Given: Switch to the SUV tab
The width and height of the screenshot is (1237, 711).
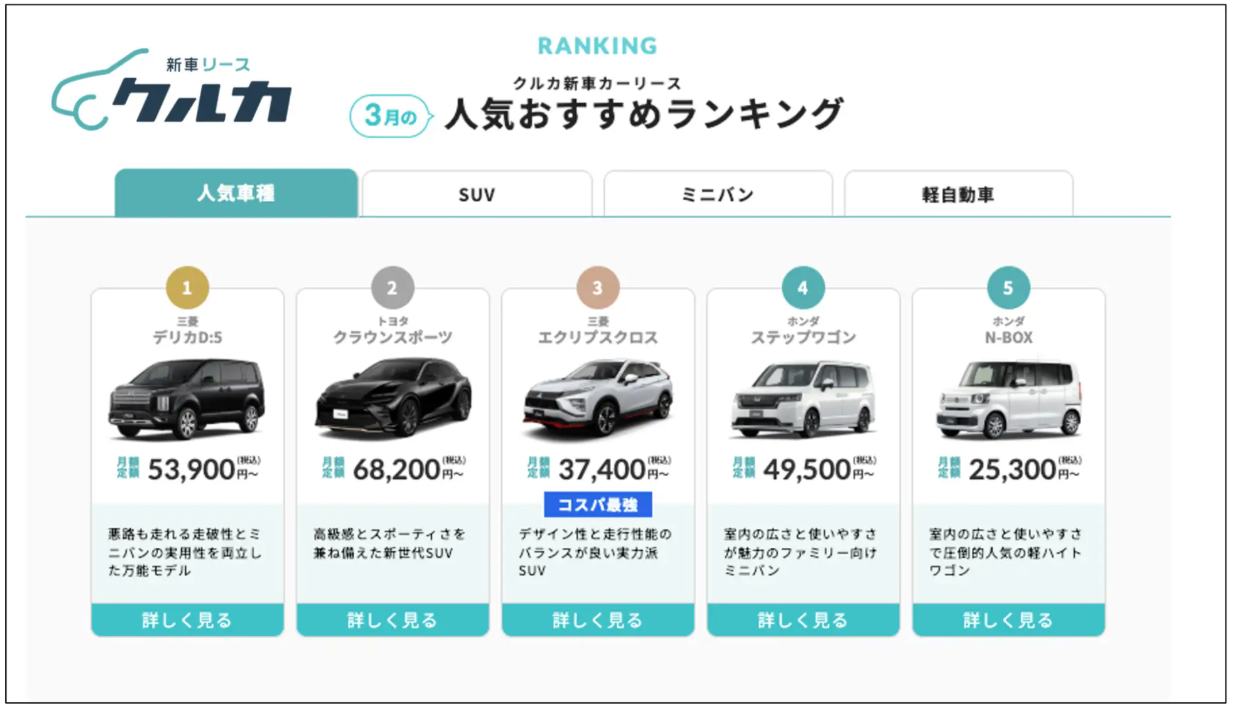Looking at the screenshot, I should [477, 194].
